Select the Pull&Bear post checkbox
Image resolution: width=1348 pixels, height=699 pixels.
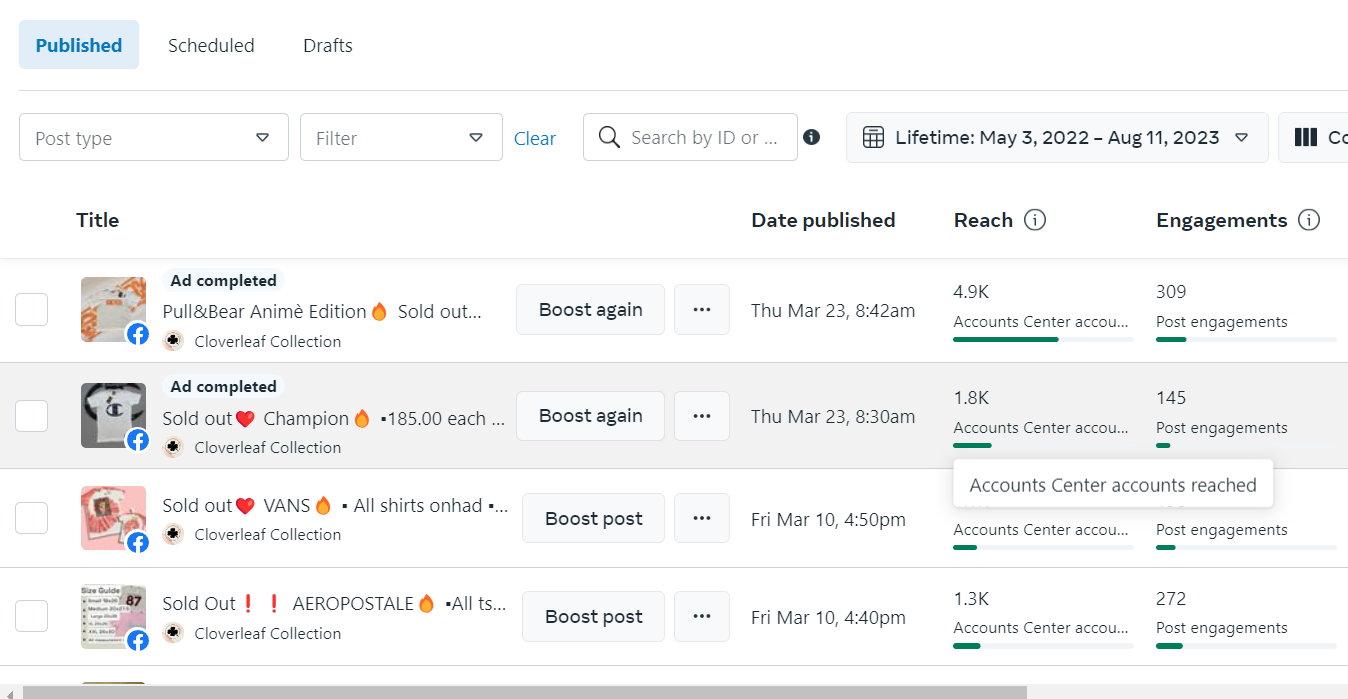(32, 310)
